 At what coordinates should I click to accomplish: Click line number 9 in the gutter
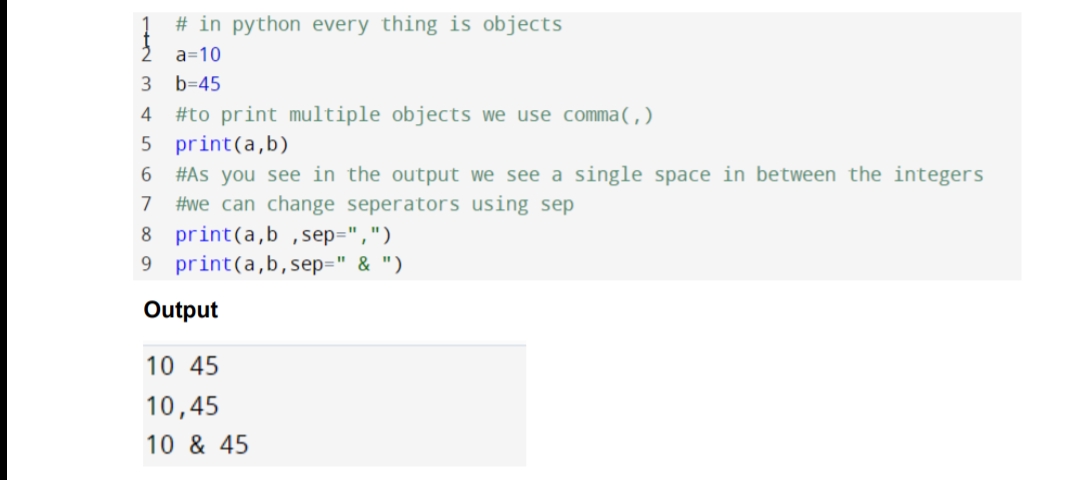[x=146, y=264]
